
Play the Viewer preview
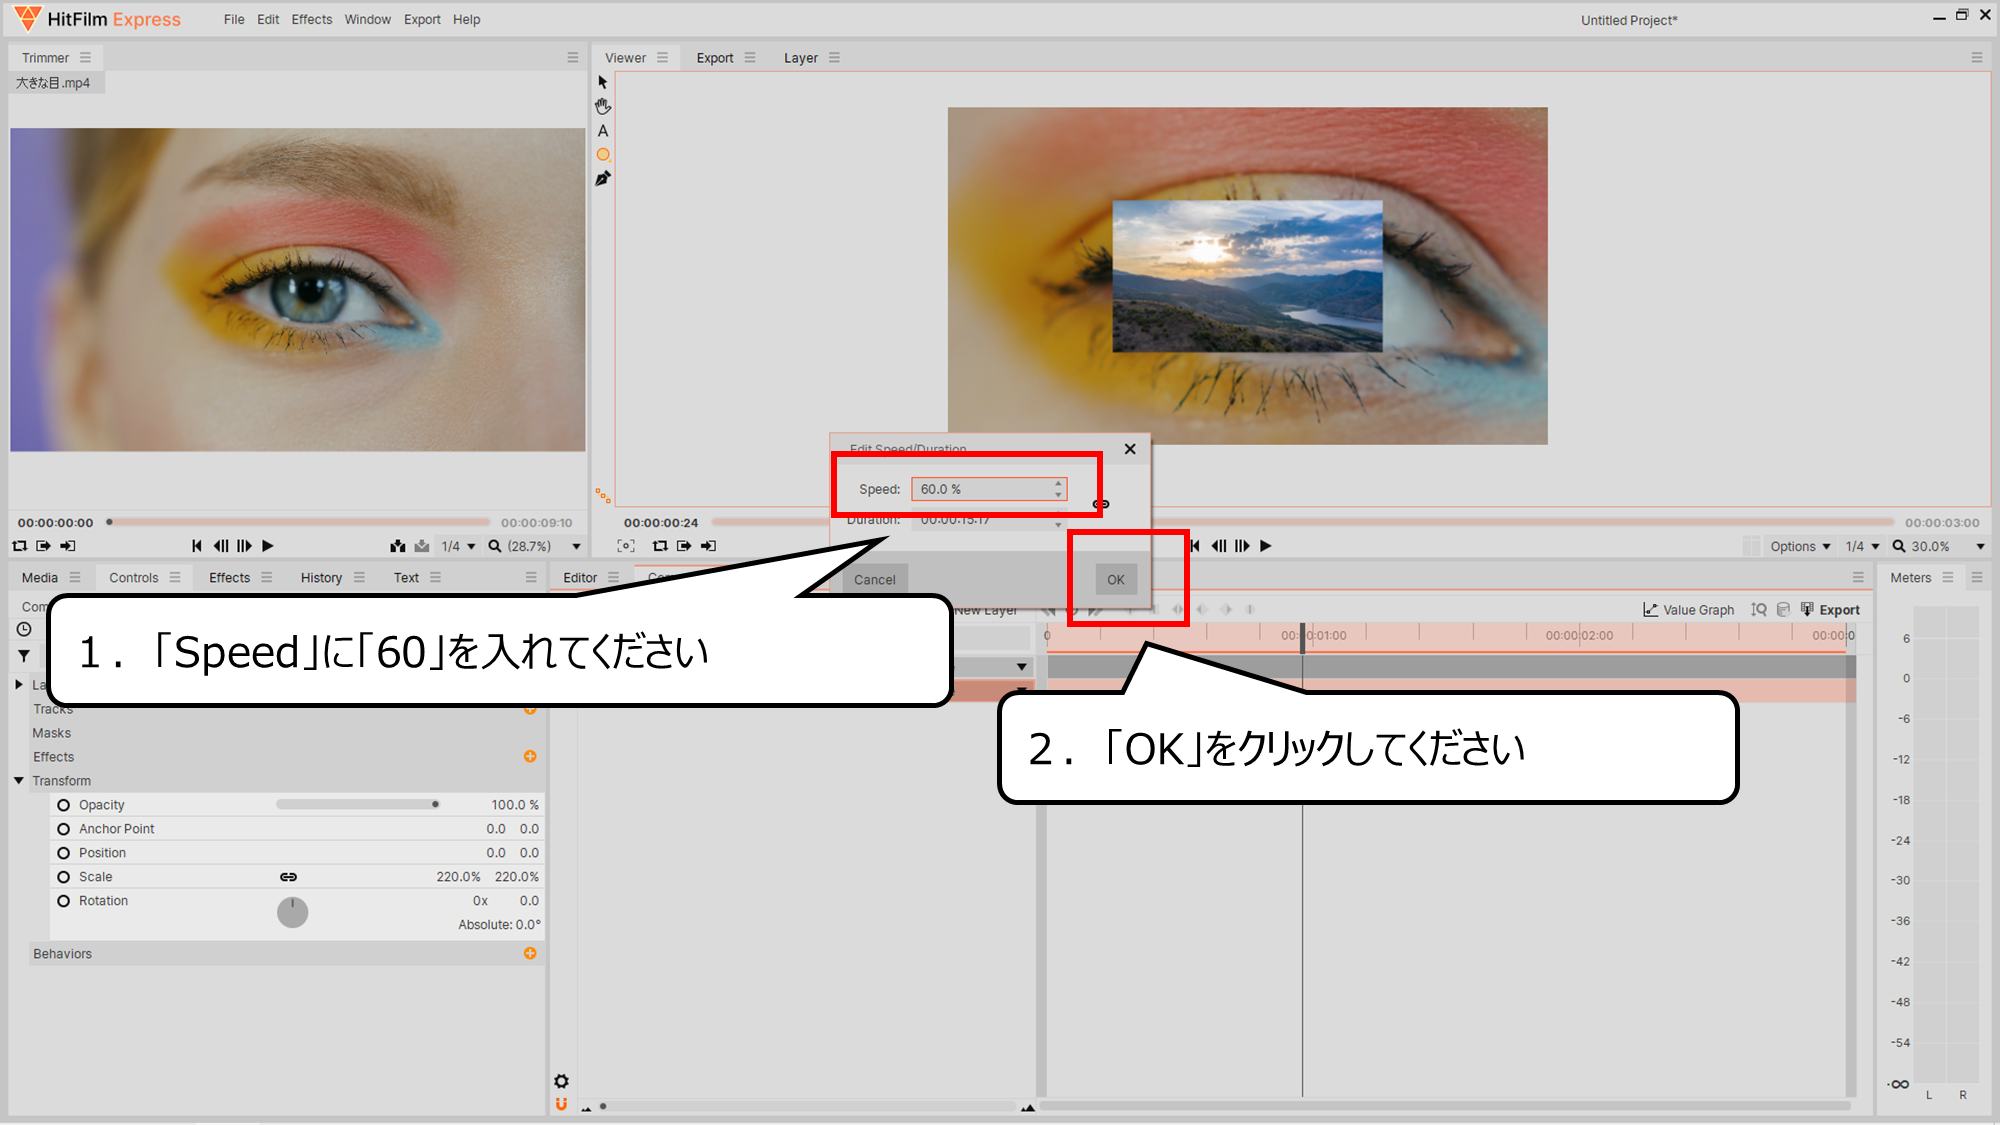pos(1265,546)
